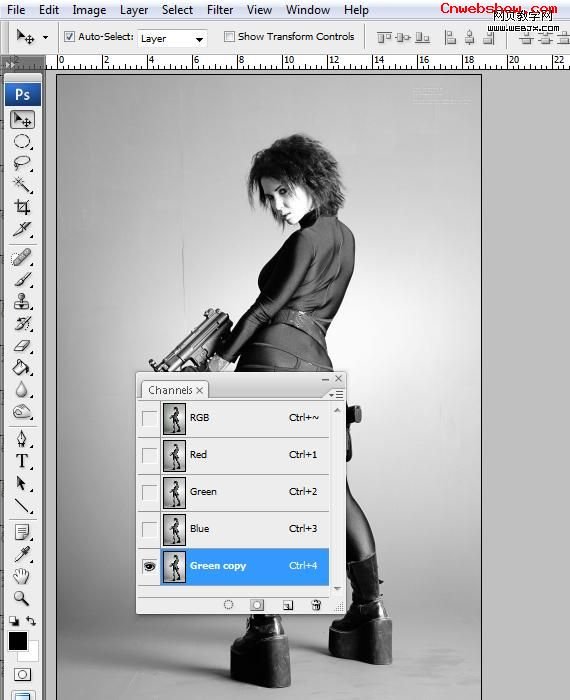Close the Channels tab with X
Image resolution: width=570 pixels, height=700 pixels.
coord(200,390)
